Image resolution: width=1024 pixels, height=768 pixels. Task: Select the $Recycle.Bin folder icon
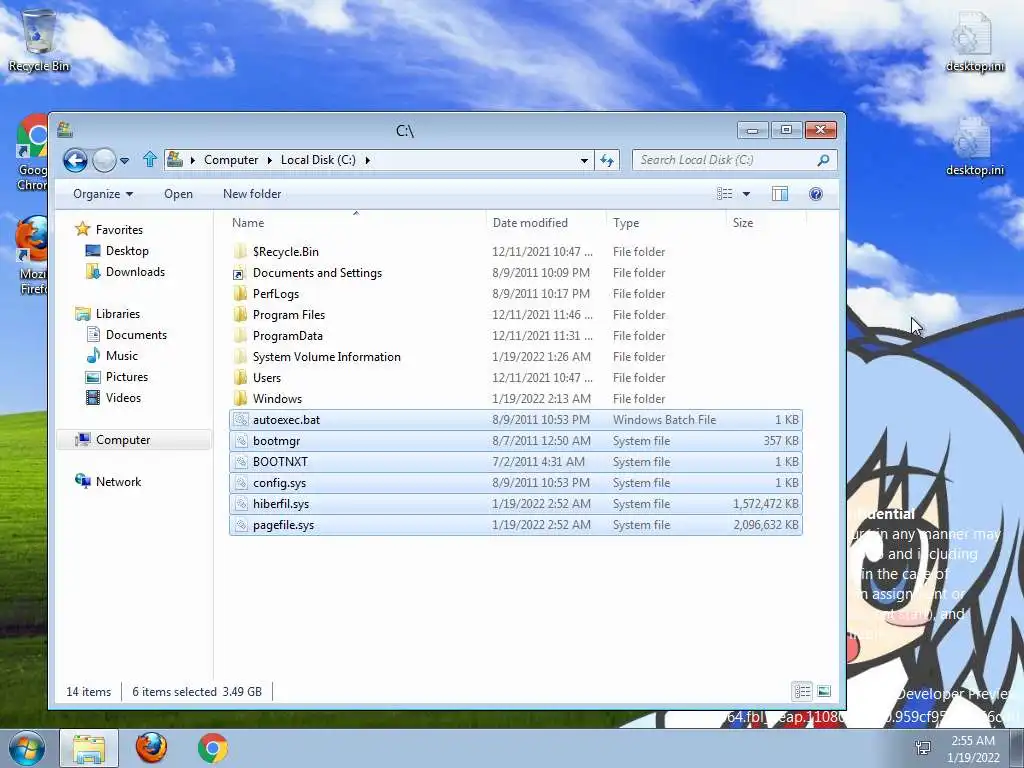coord(240,251)
